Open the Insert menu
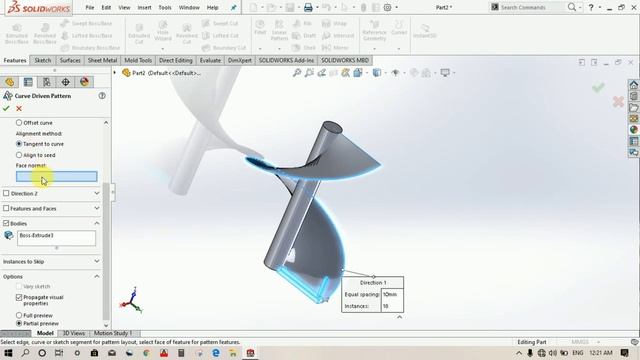 click(144, 7)
